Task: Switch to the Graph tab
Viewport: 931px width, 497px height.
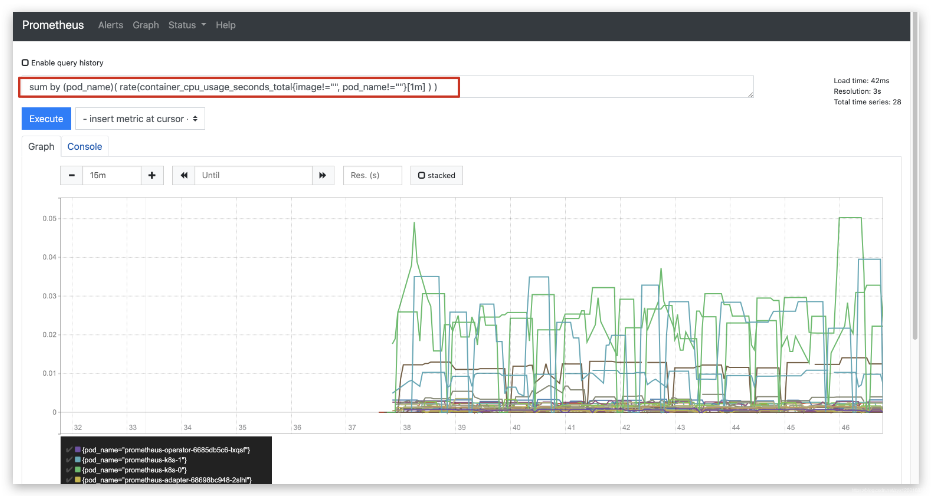Action: click(41, 147)
